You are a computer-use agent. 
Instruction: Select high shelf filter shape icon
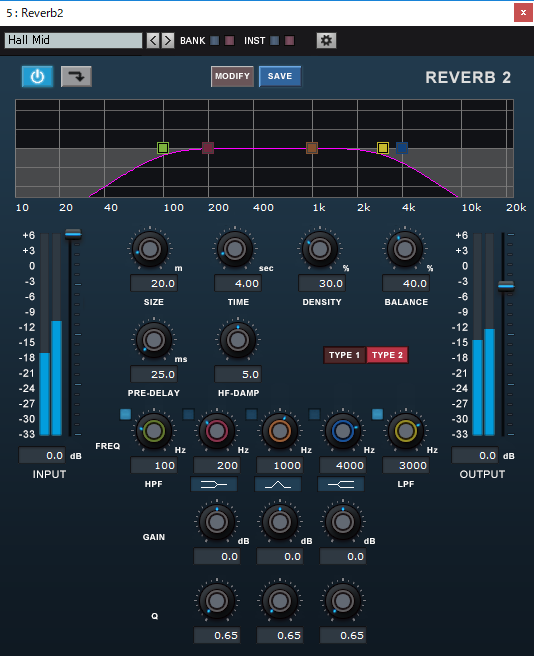click(x=341, y=484)
